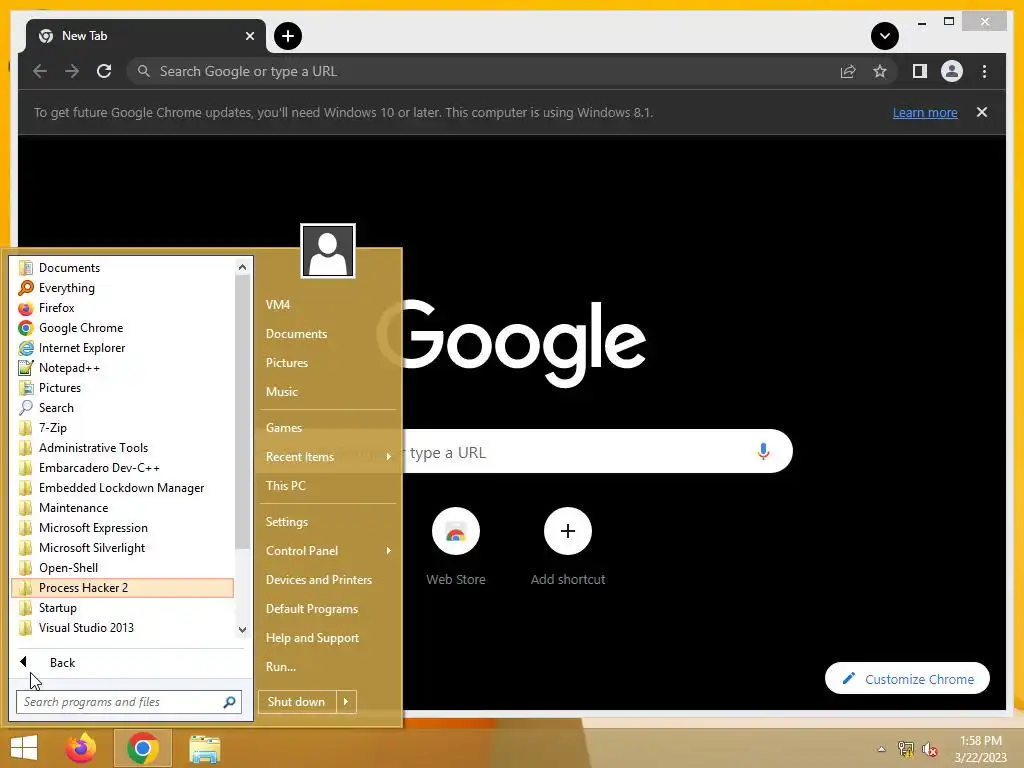Viewport: 1024px width, 768px height.
Task: Click the voice search microphone icon
Action: pos(763,451)
